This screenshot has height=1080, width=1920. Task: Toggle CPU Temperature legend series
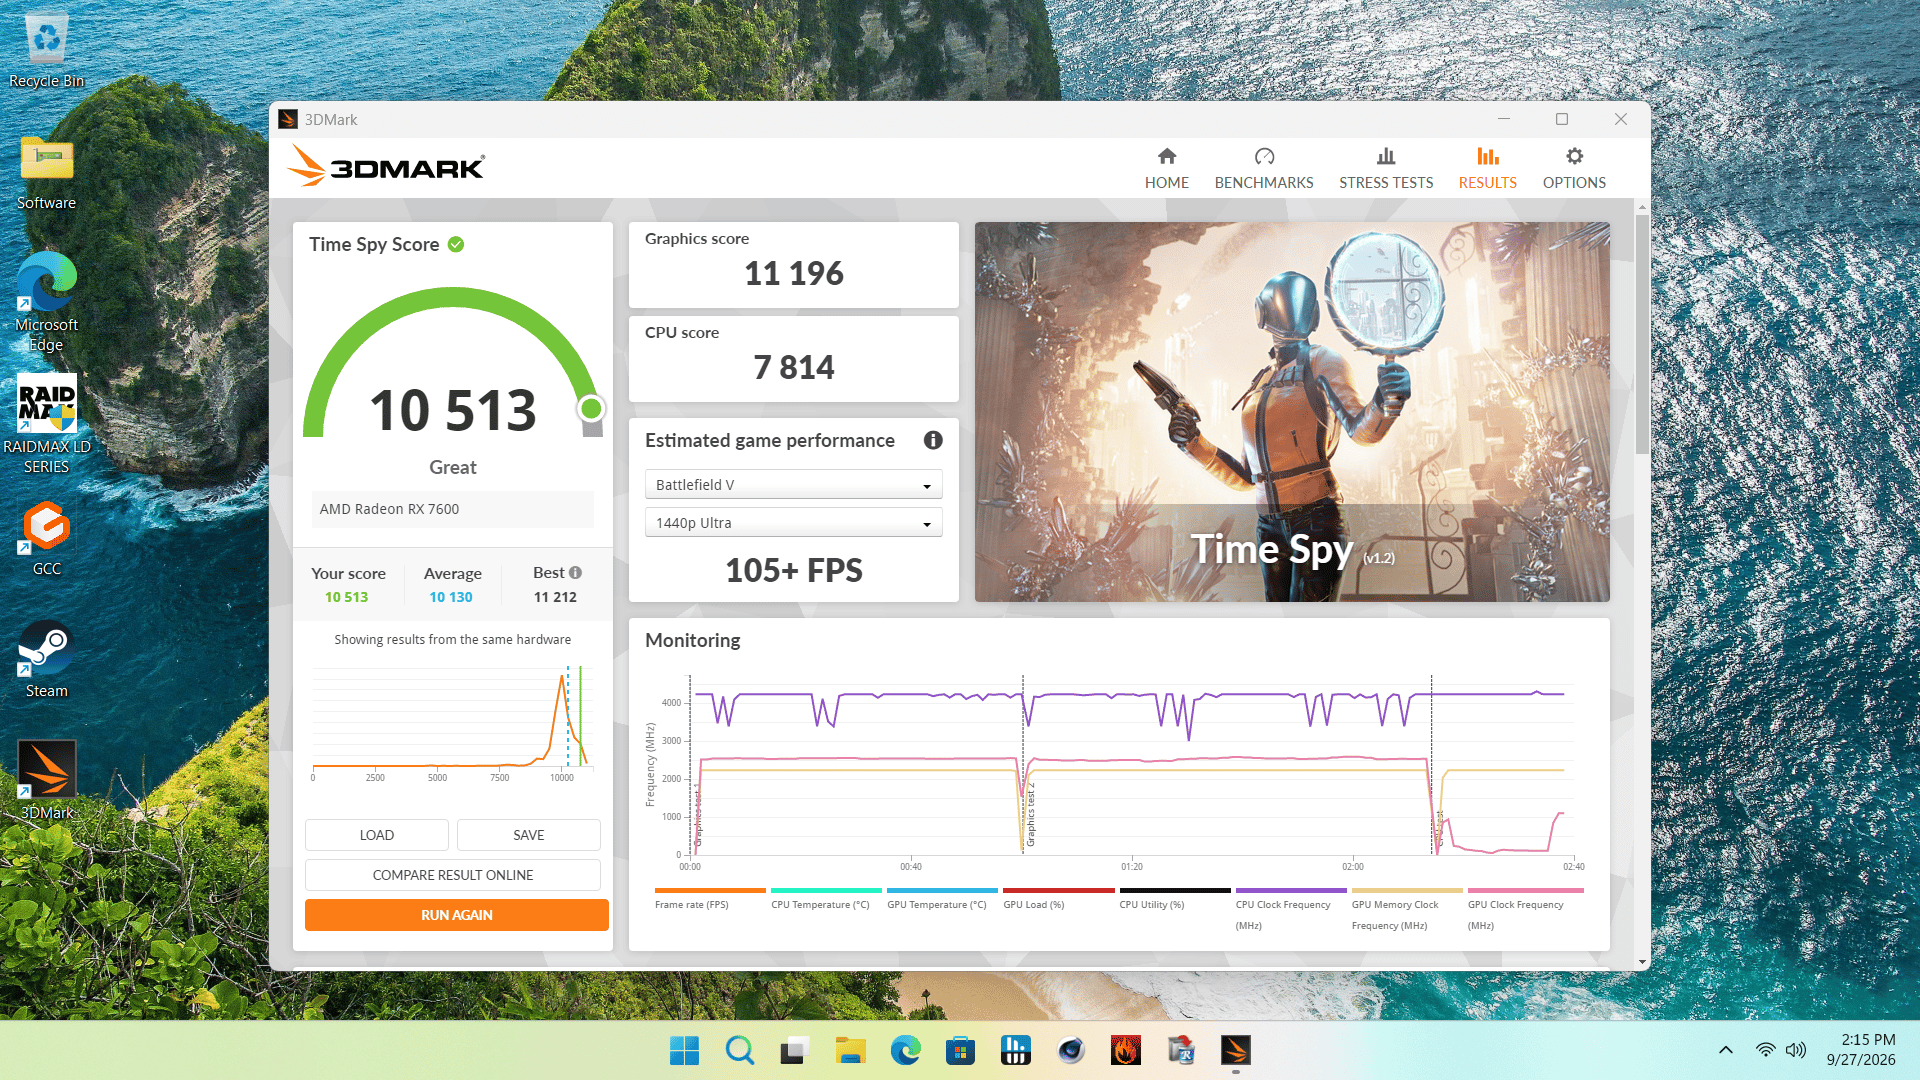click(826, 898)
